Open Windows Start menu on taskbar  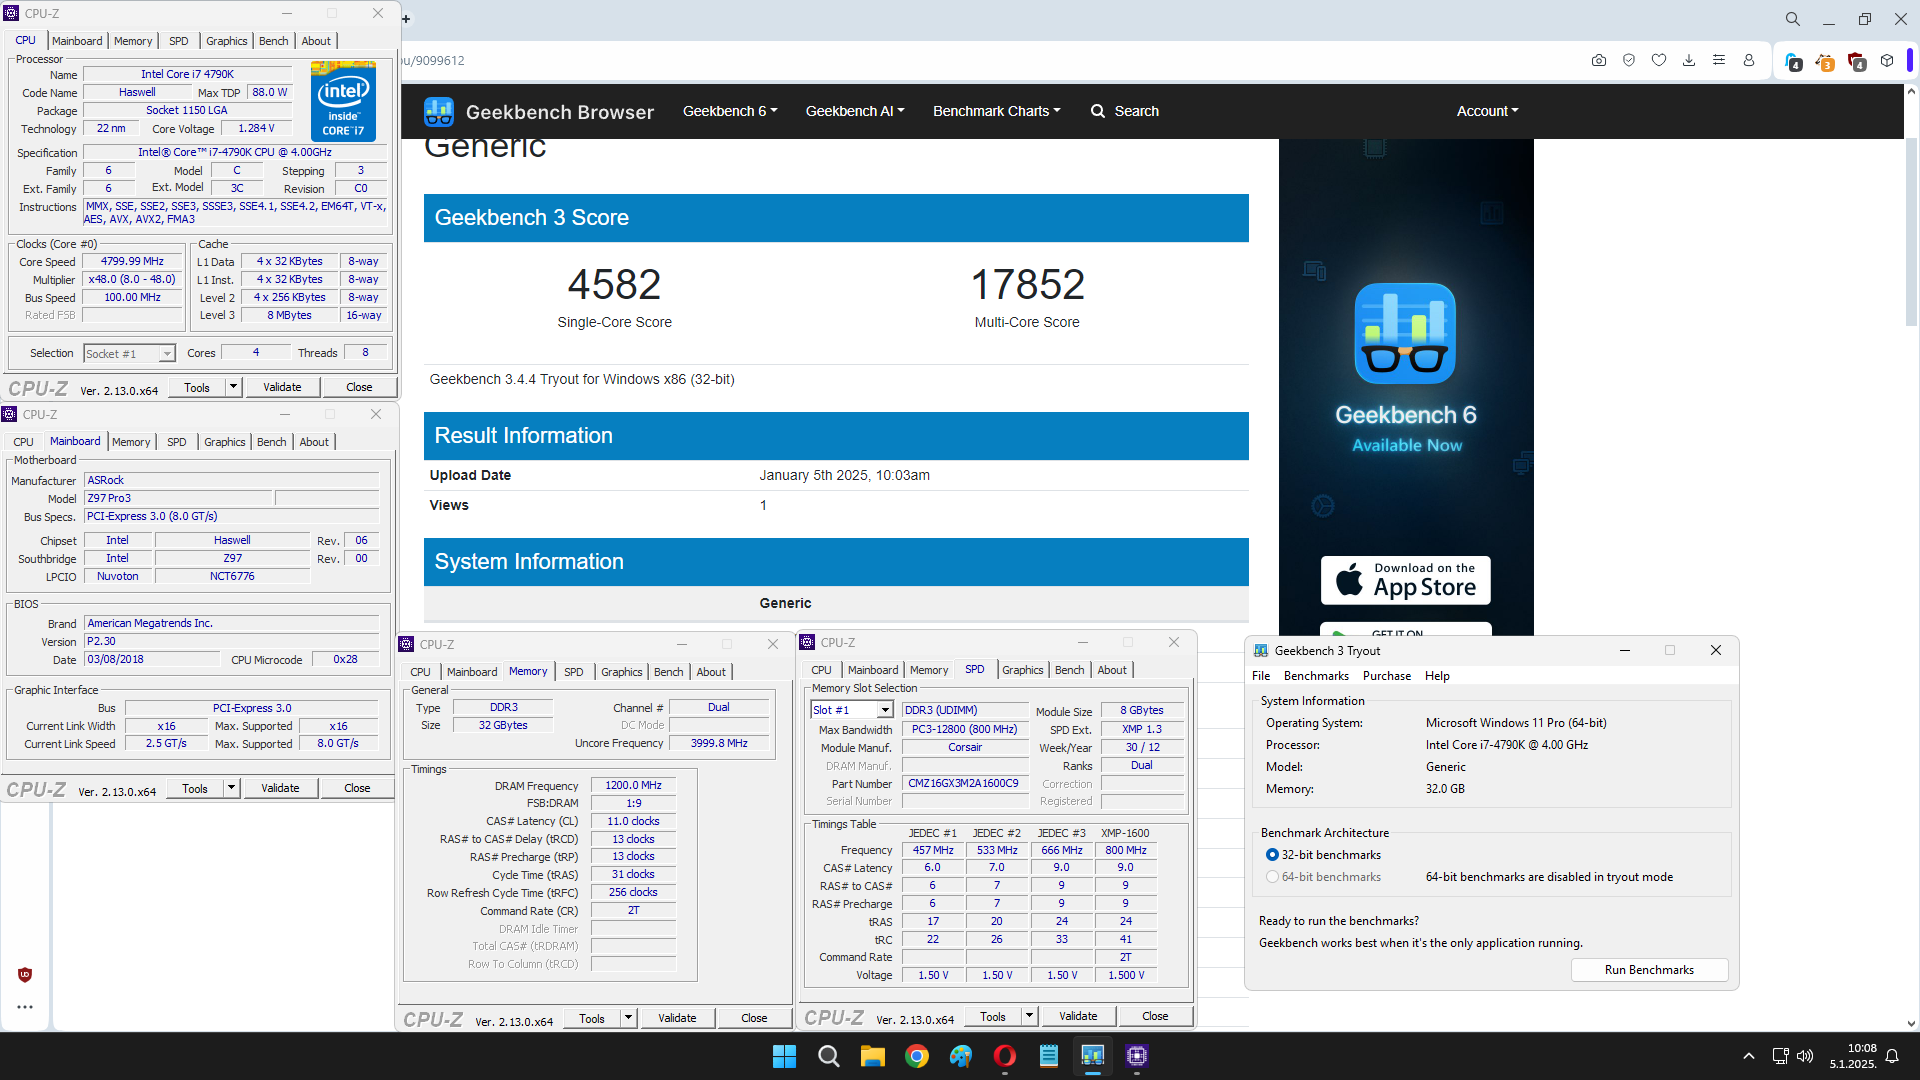(785, 1056)
